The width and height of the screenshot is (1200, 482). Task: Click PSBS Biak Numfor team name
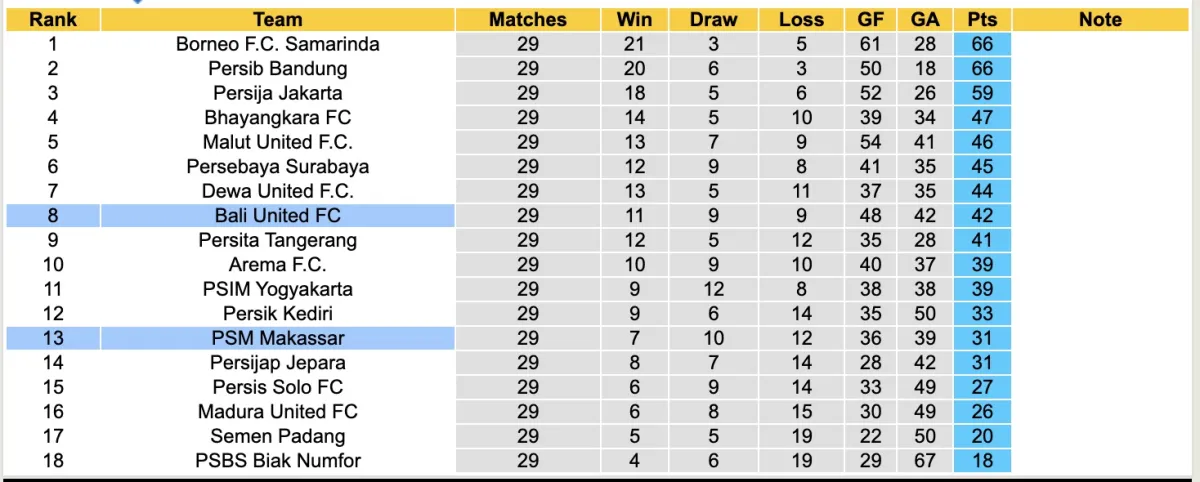tap(278, 461)
